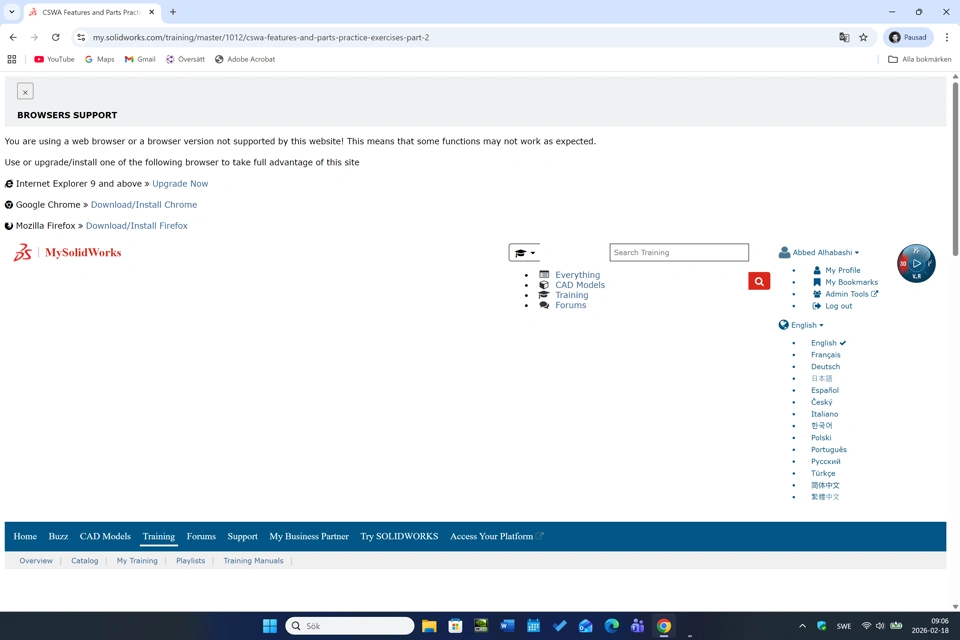Open YouTube bookmark
Screen dimensions: 960x640
[x=54, y=59]
